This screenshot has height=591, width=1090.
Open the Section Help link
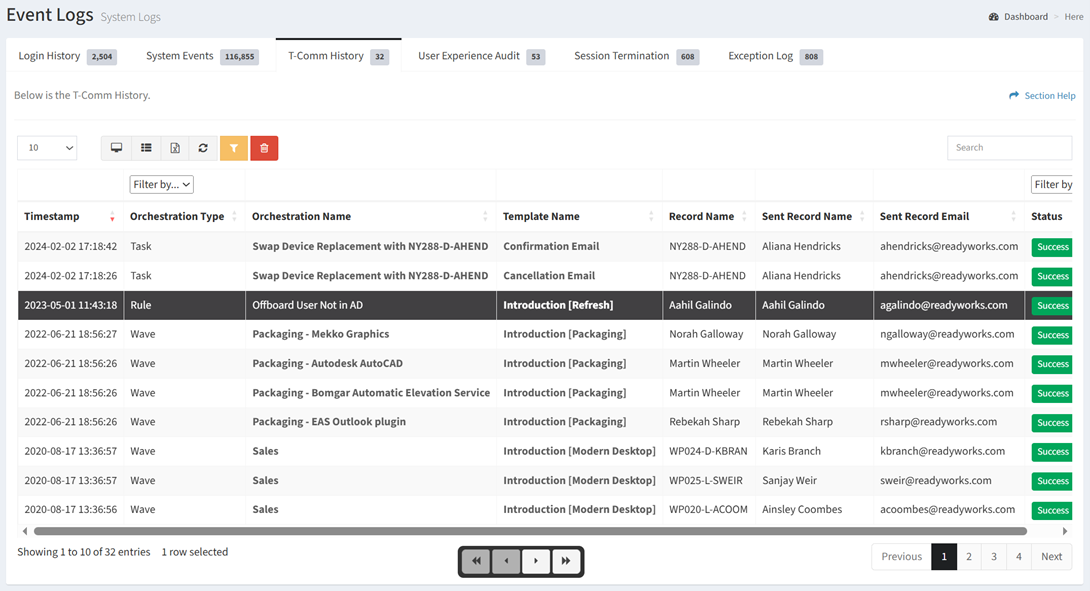pyautogui.click(x=1042, y=96)
